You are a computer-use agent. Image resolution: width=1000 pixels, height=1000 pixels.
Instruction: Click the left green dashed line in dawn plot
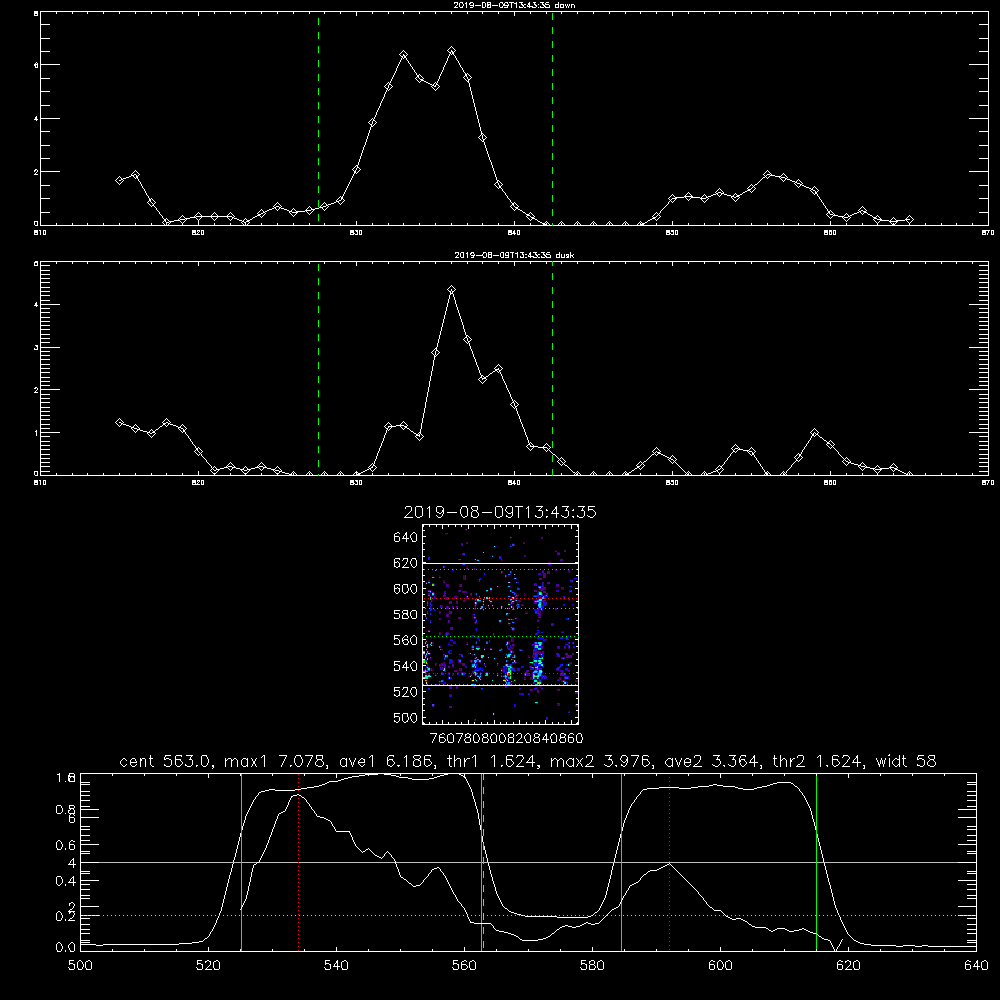(318, 119)
